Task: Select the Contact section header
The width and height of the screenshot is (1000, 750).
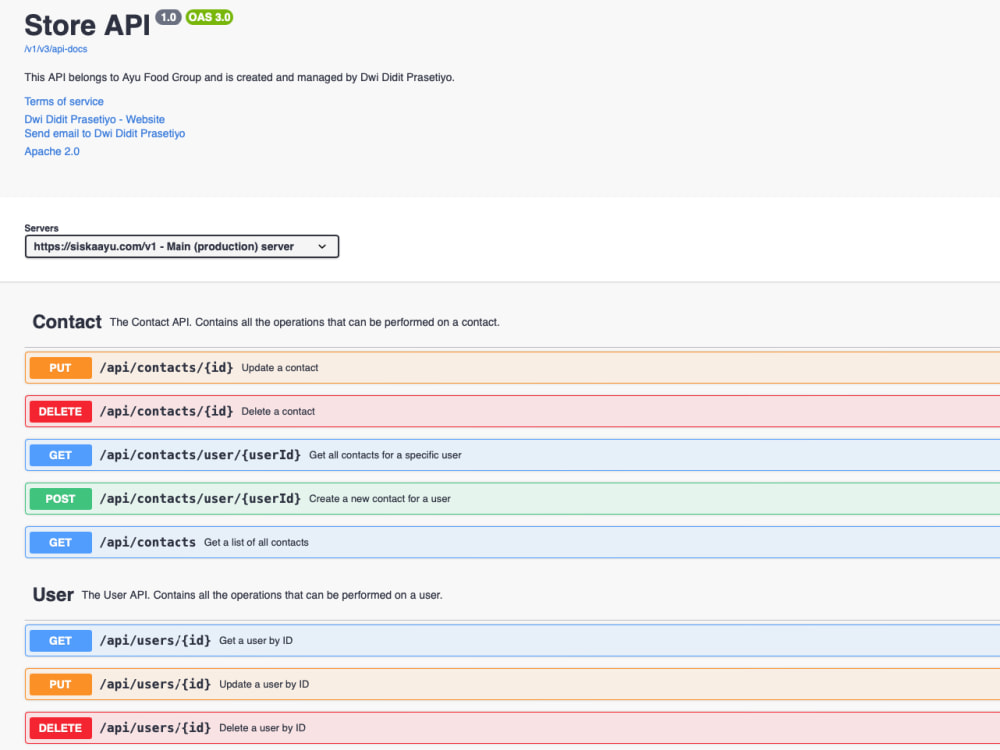Action: point(66,322)
